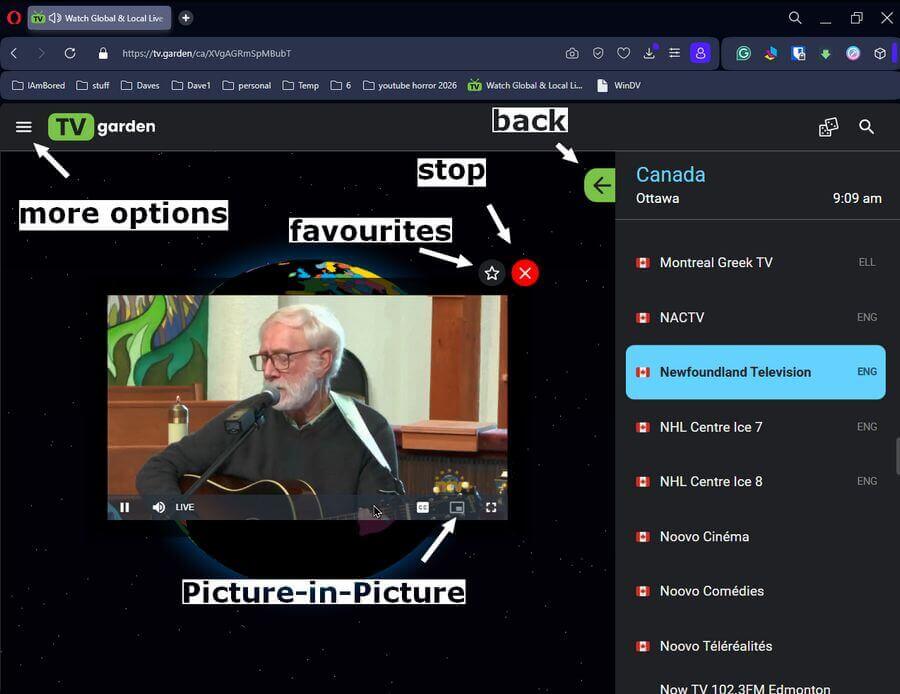The width and height of the screenshot is (900, 694).
Task: Stop the stream with red X button
Action: (x=525, y=273)
